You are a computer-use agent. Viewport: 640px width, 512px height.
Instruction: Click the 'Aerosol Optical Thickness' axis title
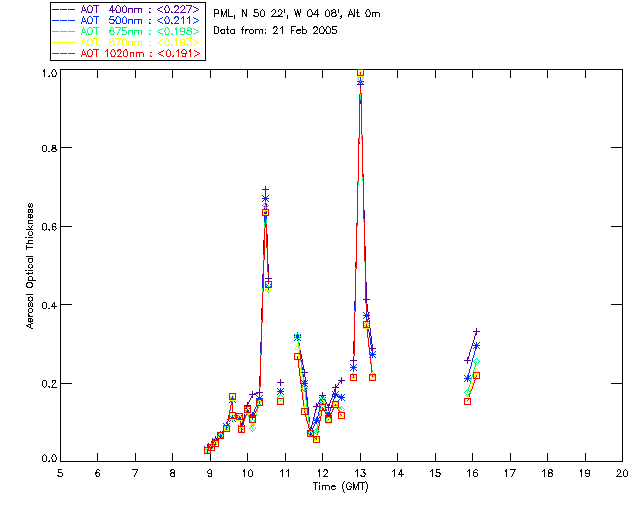tap(30, 266)
